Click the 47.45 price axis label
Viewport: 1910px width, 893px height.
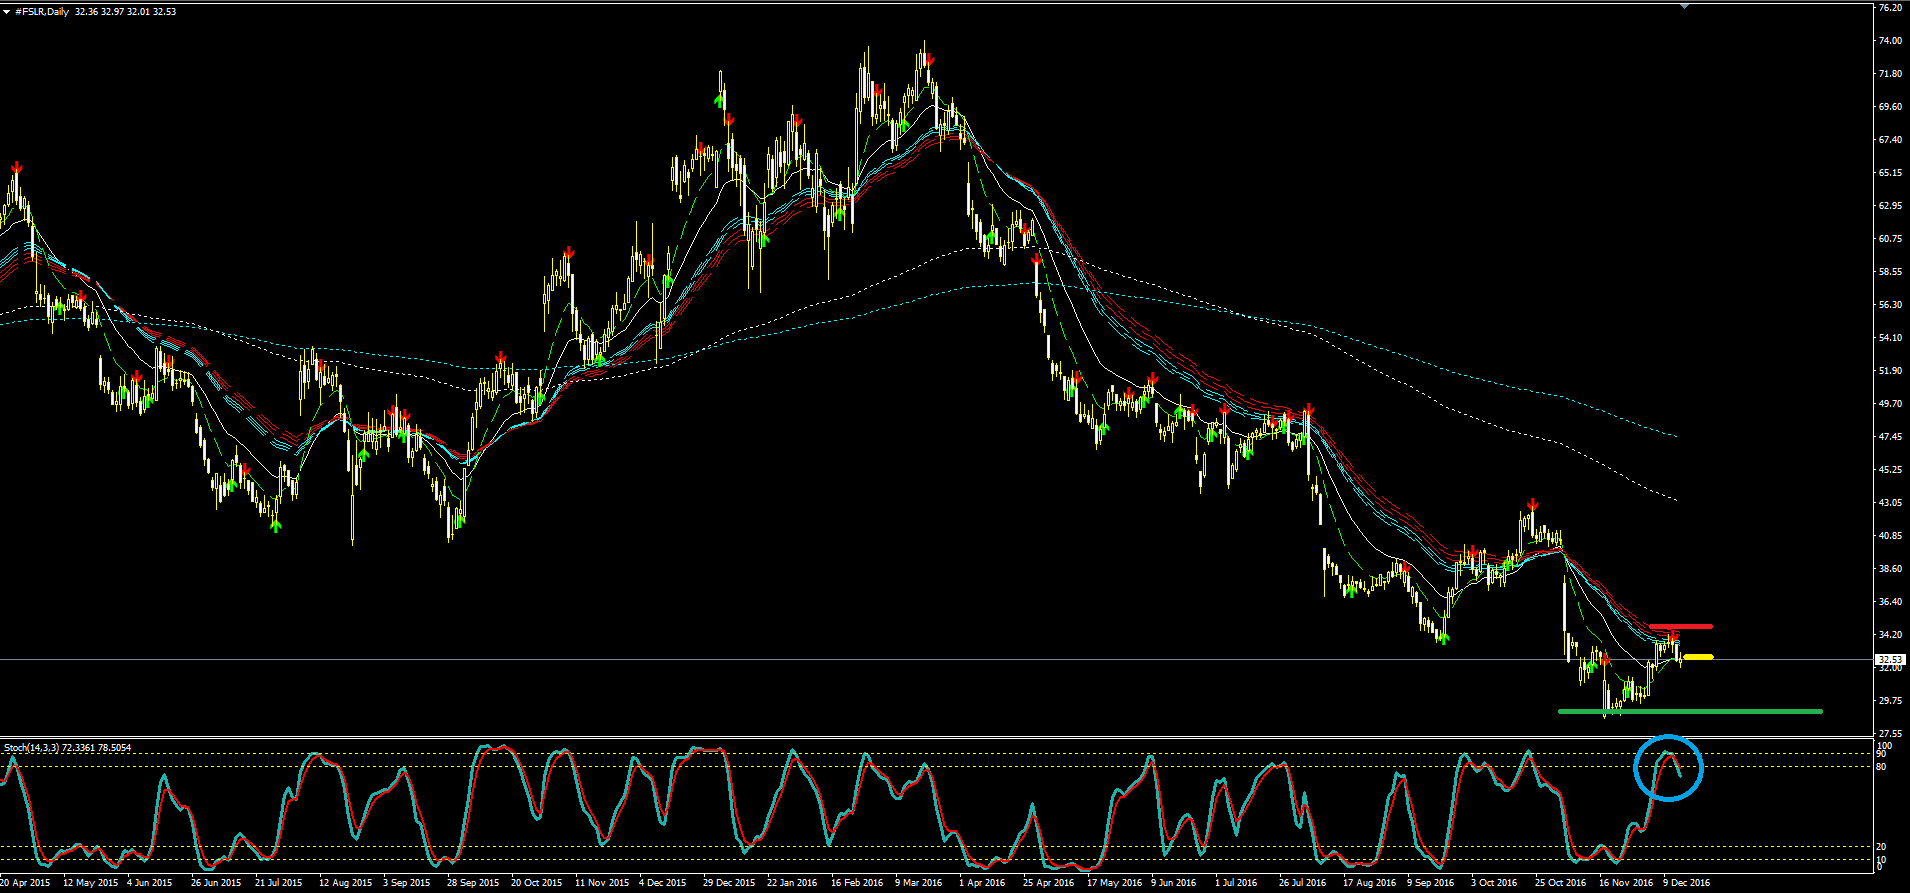[1890, 437]
